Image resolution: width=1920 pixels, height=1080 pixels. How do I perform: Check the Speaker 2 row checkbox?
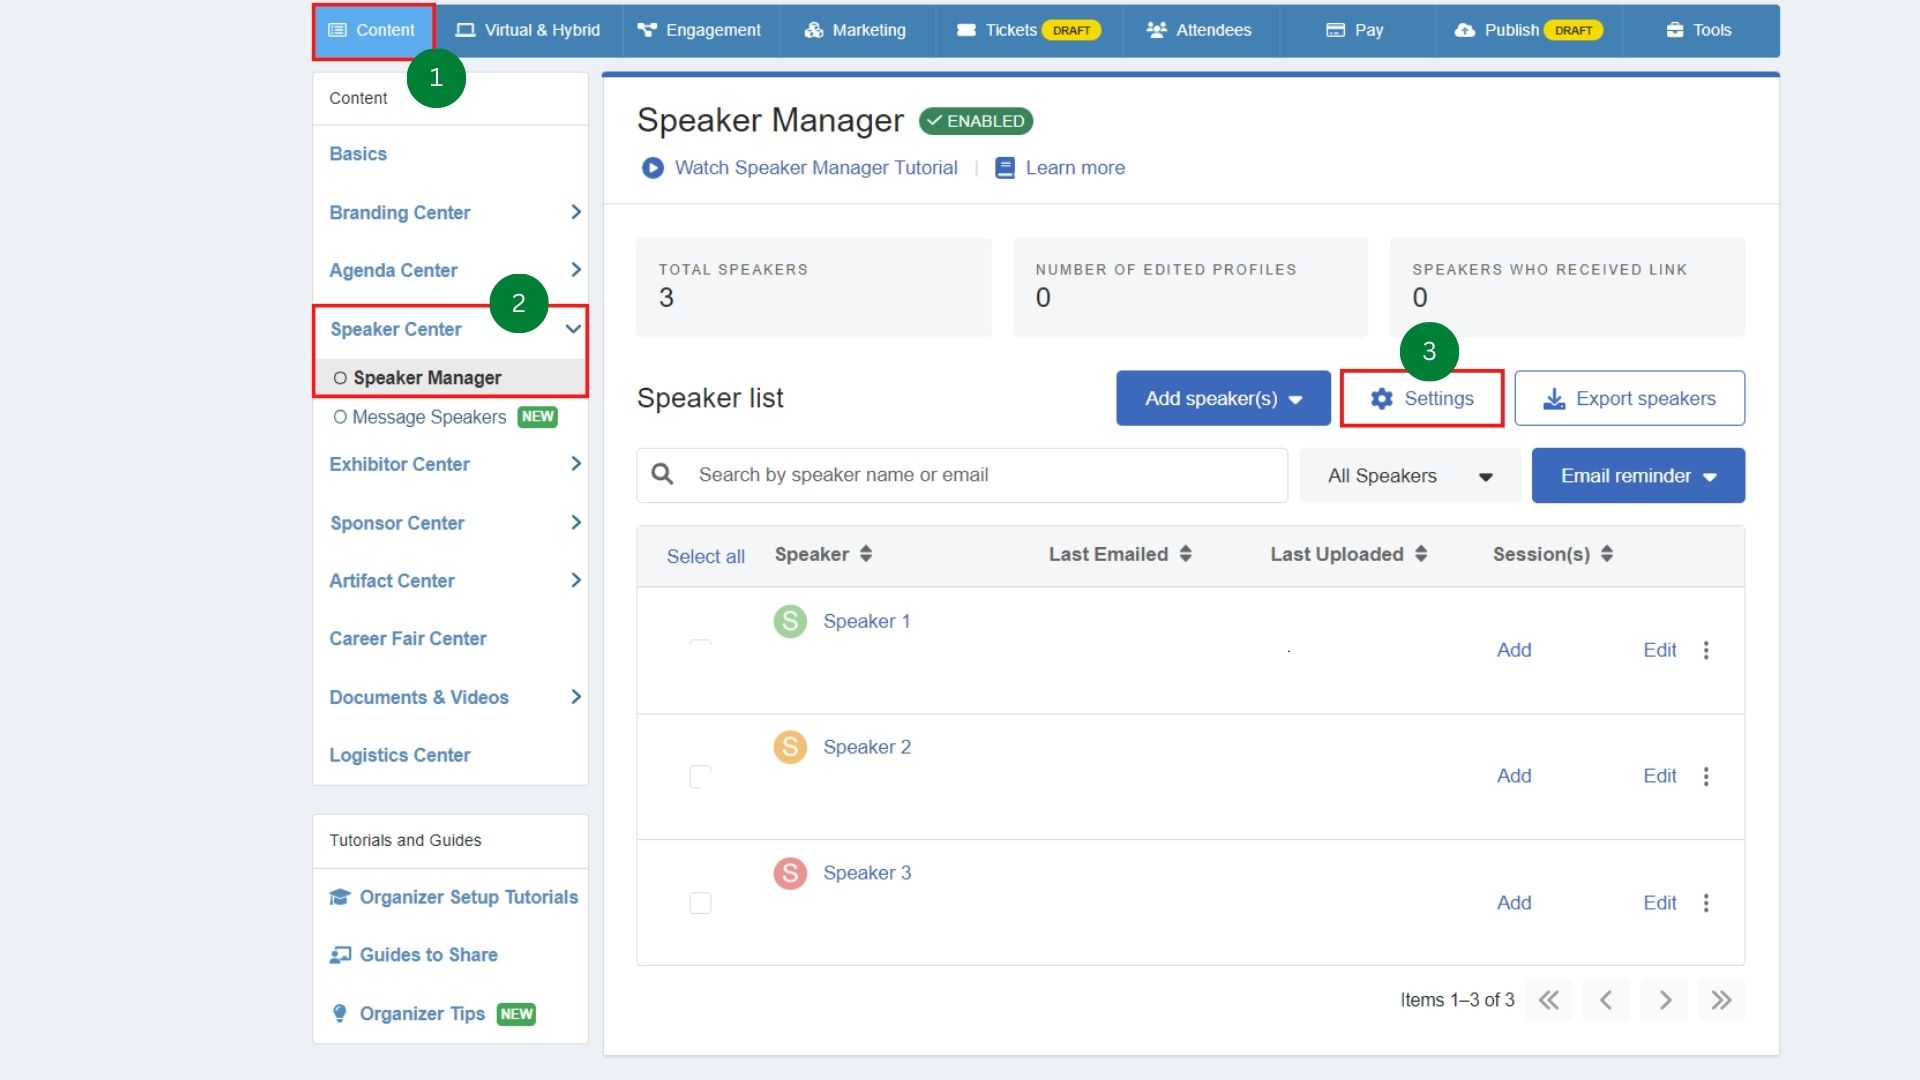[x=700, y=776]
